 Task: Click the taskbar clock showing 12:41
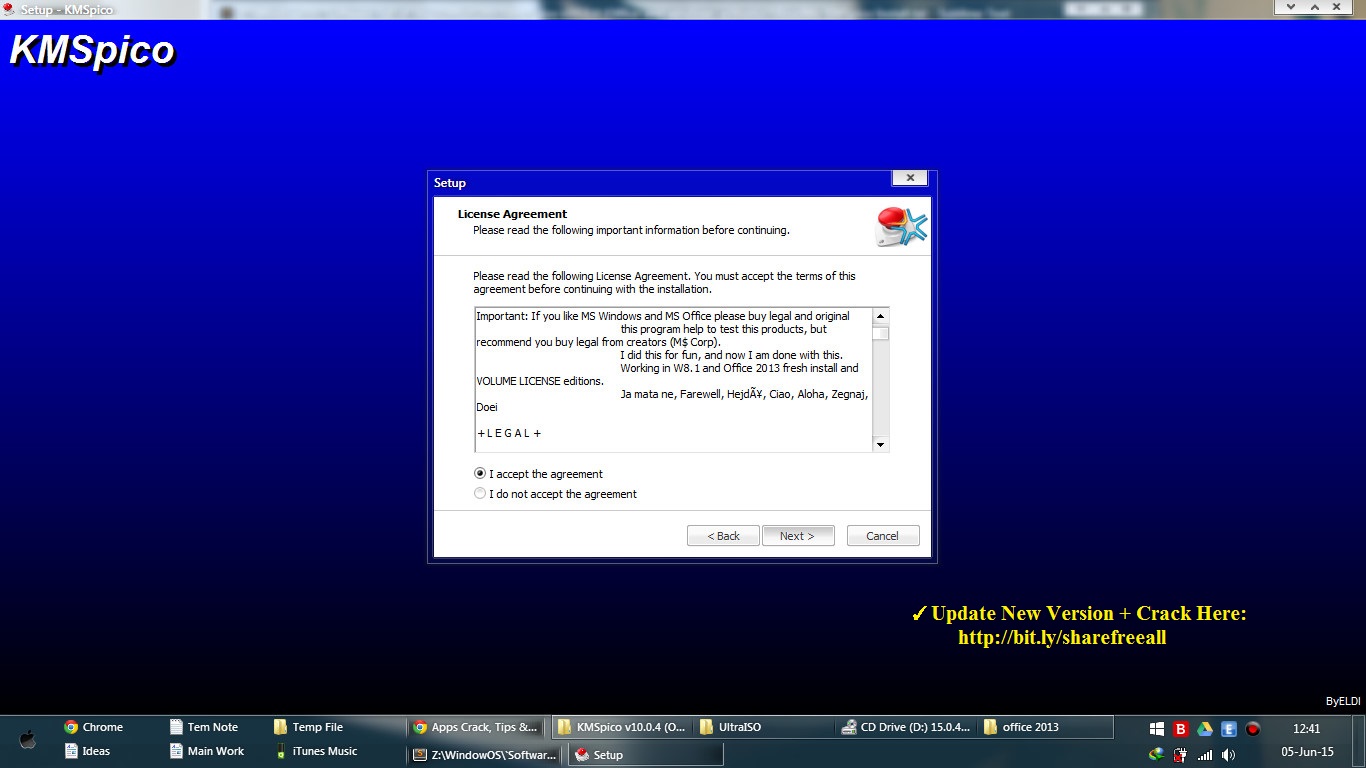click(1306, 729)
